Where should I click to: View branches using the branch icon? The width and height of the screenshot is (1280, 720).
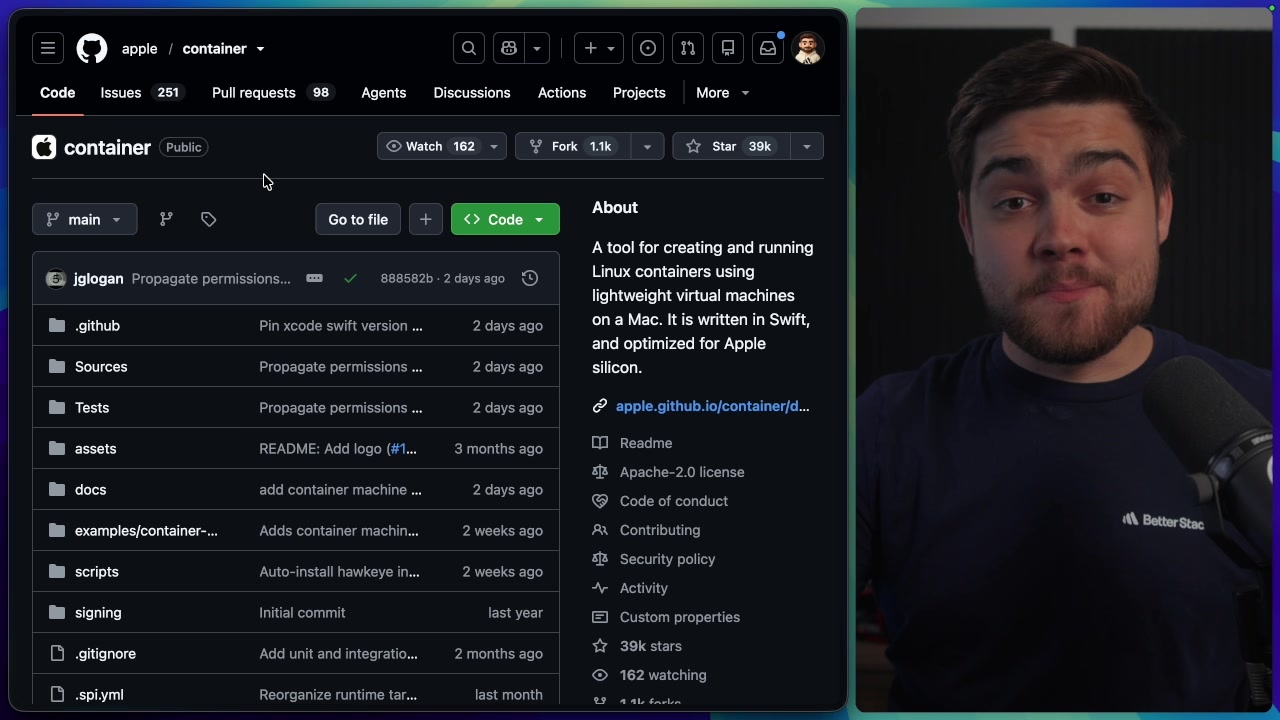click(x=166, y=219)
